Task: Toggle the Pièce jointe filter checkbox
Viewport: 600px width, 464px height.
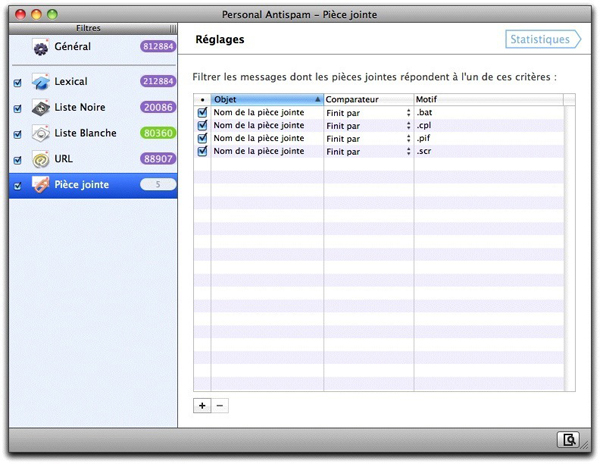Action: pyautogui.click(x=18, y=186)
